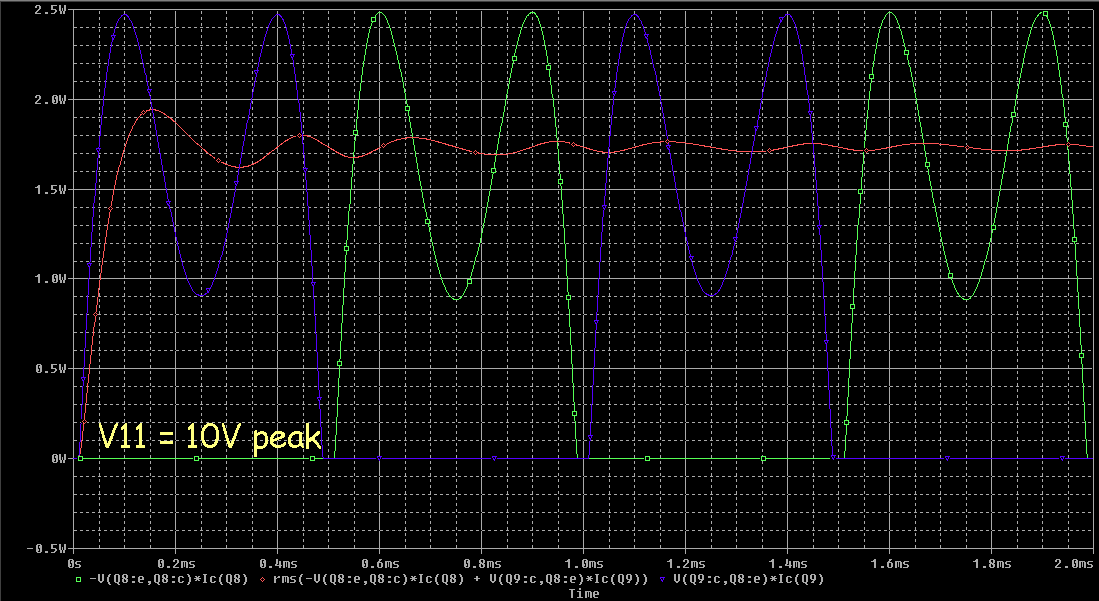Viewport: 1099px width, 601px height.
Task: Click the 0.2ms x-axis label
Action: point(177,564)
